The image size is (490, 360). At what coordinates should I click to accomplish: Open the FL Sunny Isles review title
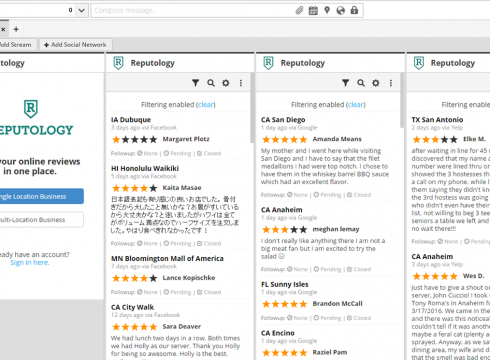click(285, 284)
